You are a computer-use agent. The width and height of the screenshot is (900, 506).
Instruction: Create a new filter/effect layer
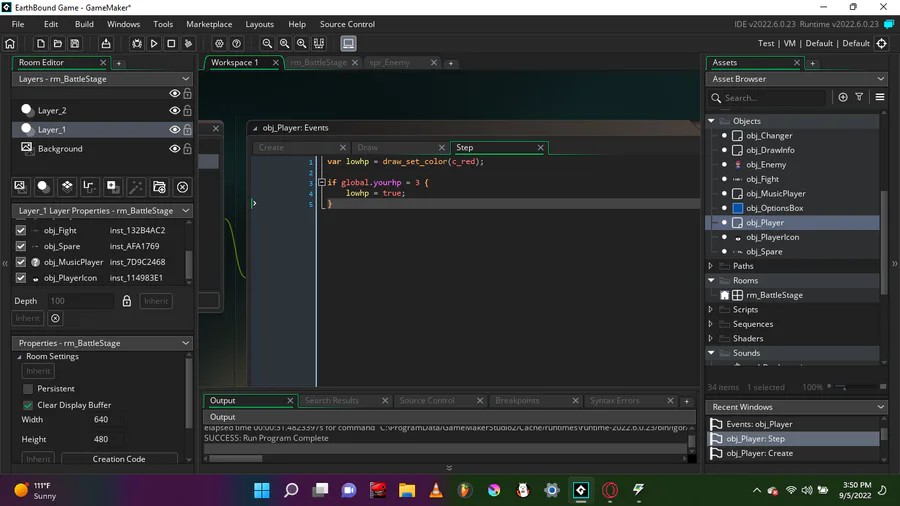[x=136, y=186]
